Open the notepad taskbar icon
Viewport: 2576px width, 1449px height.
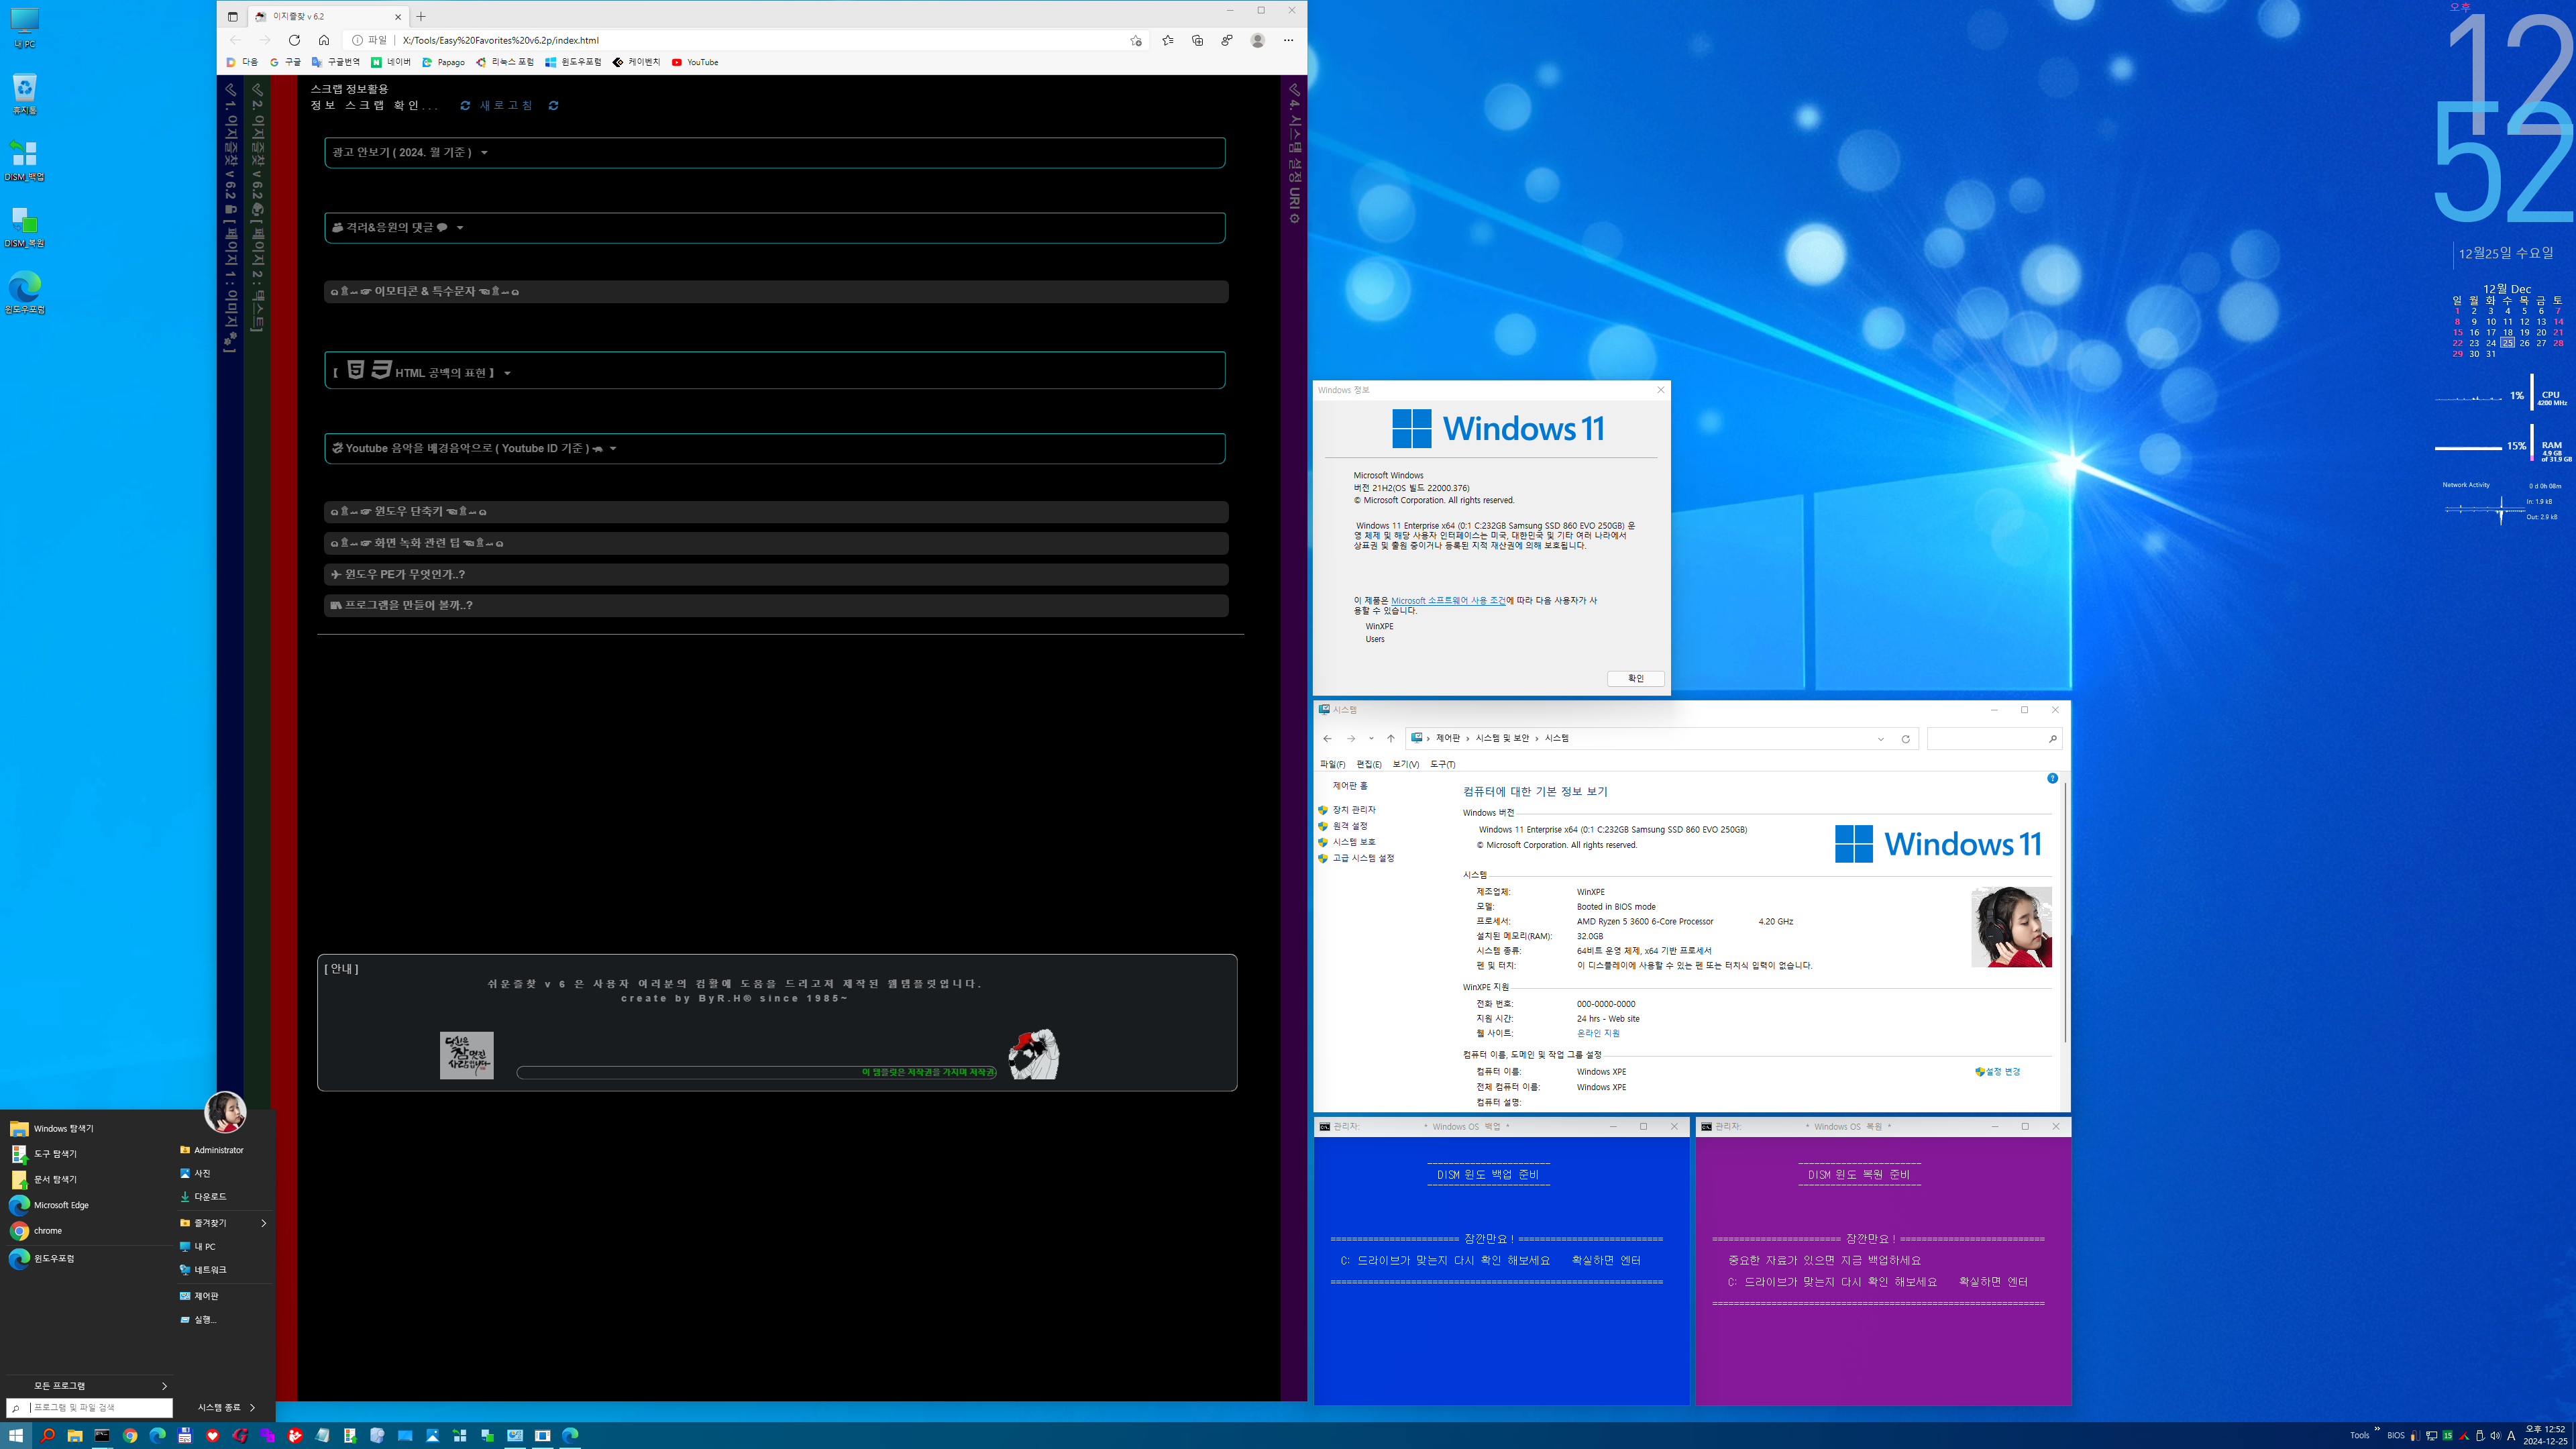click(322, 1435)
